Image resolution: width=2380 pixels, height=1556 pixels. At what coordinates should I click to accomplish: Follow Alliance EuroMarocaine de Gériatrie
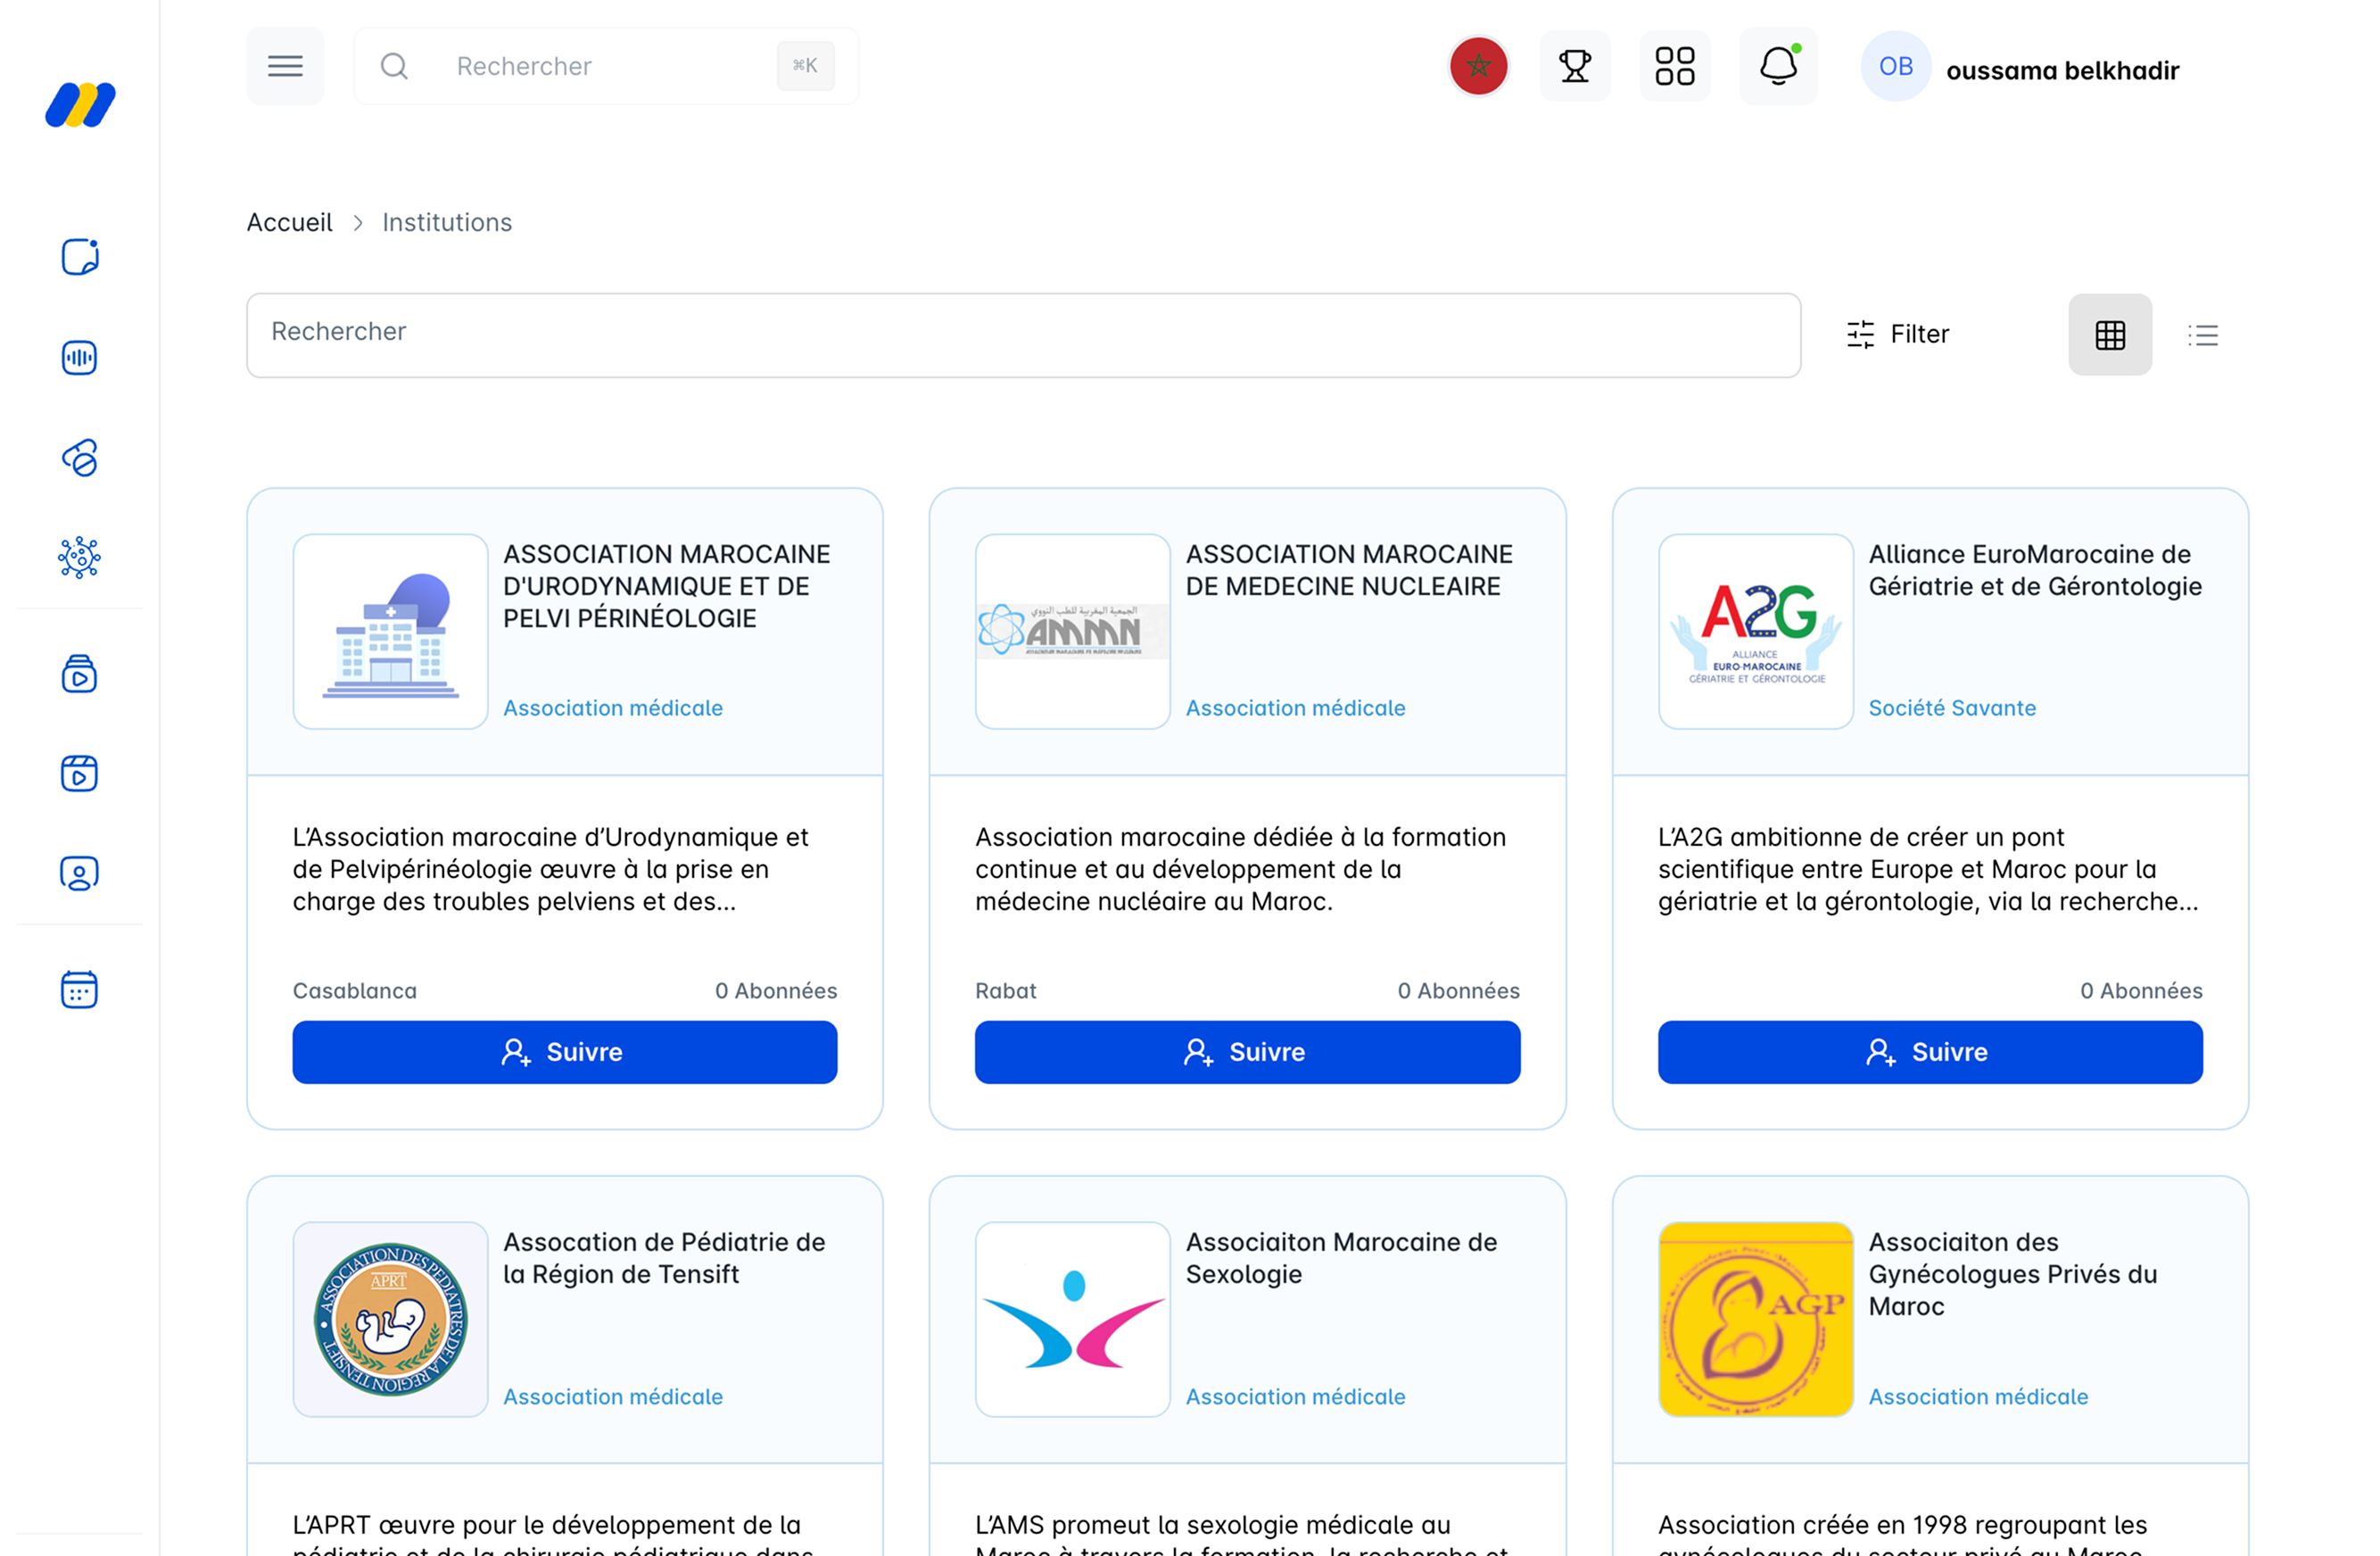(1929, 1052)
